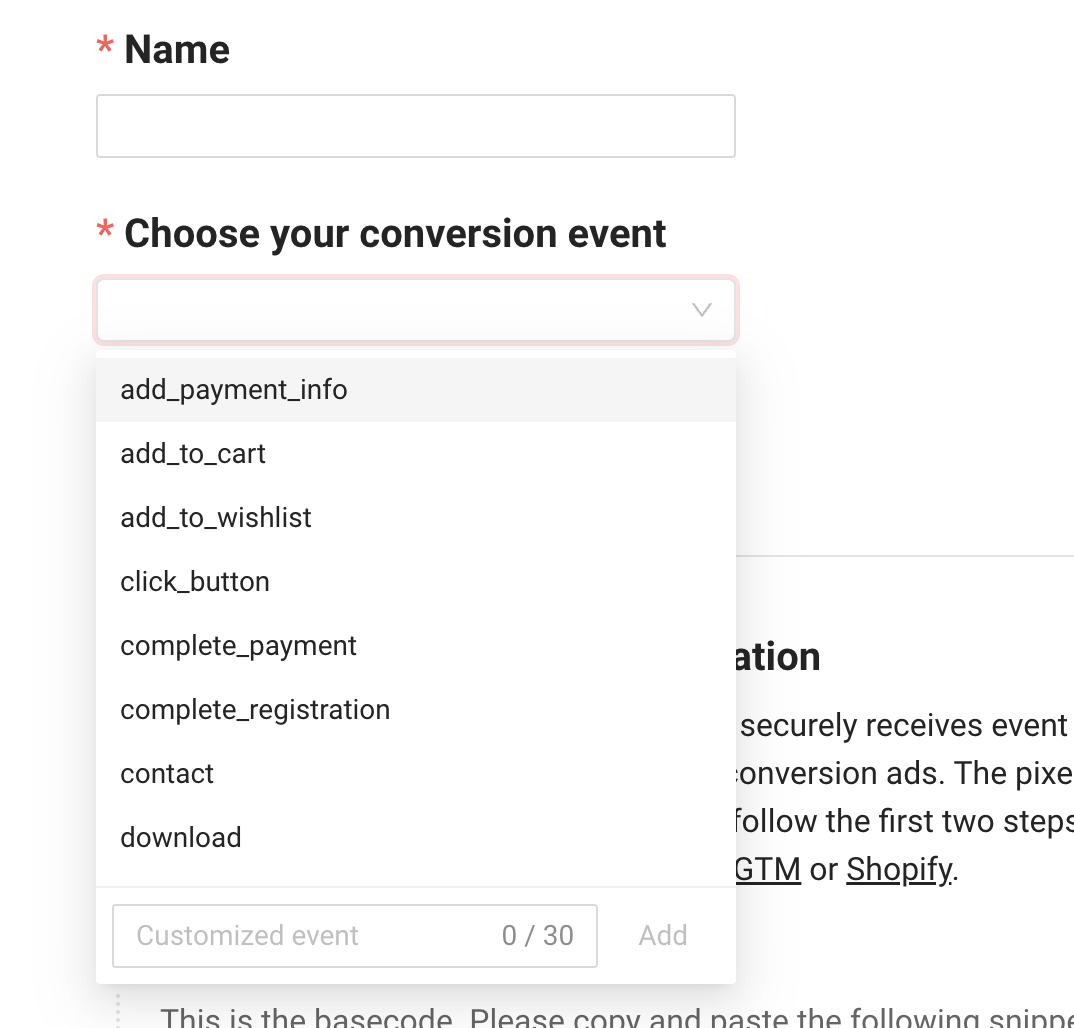Click the conversion event dropdown chevron arrow
This screenshot has height=1028, width=1074.
(701, 310)
